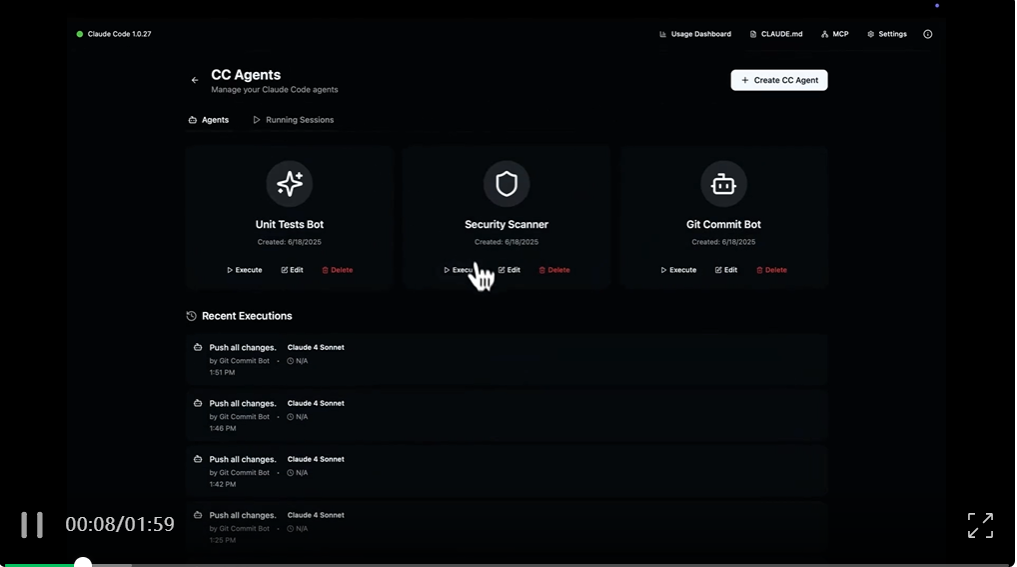Click the back arrow beside CC Agents

(x=195, y=80)
